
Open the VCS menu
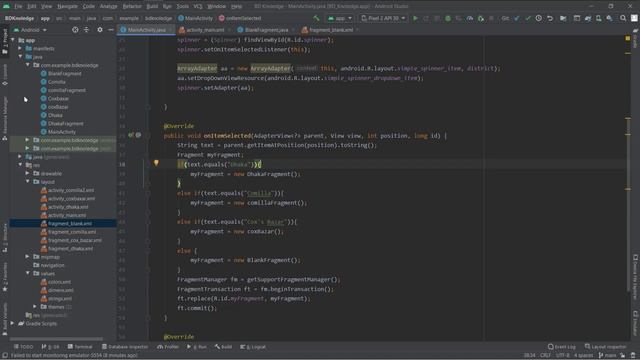[198, 6]
